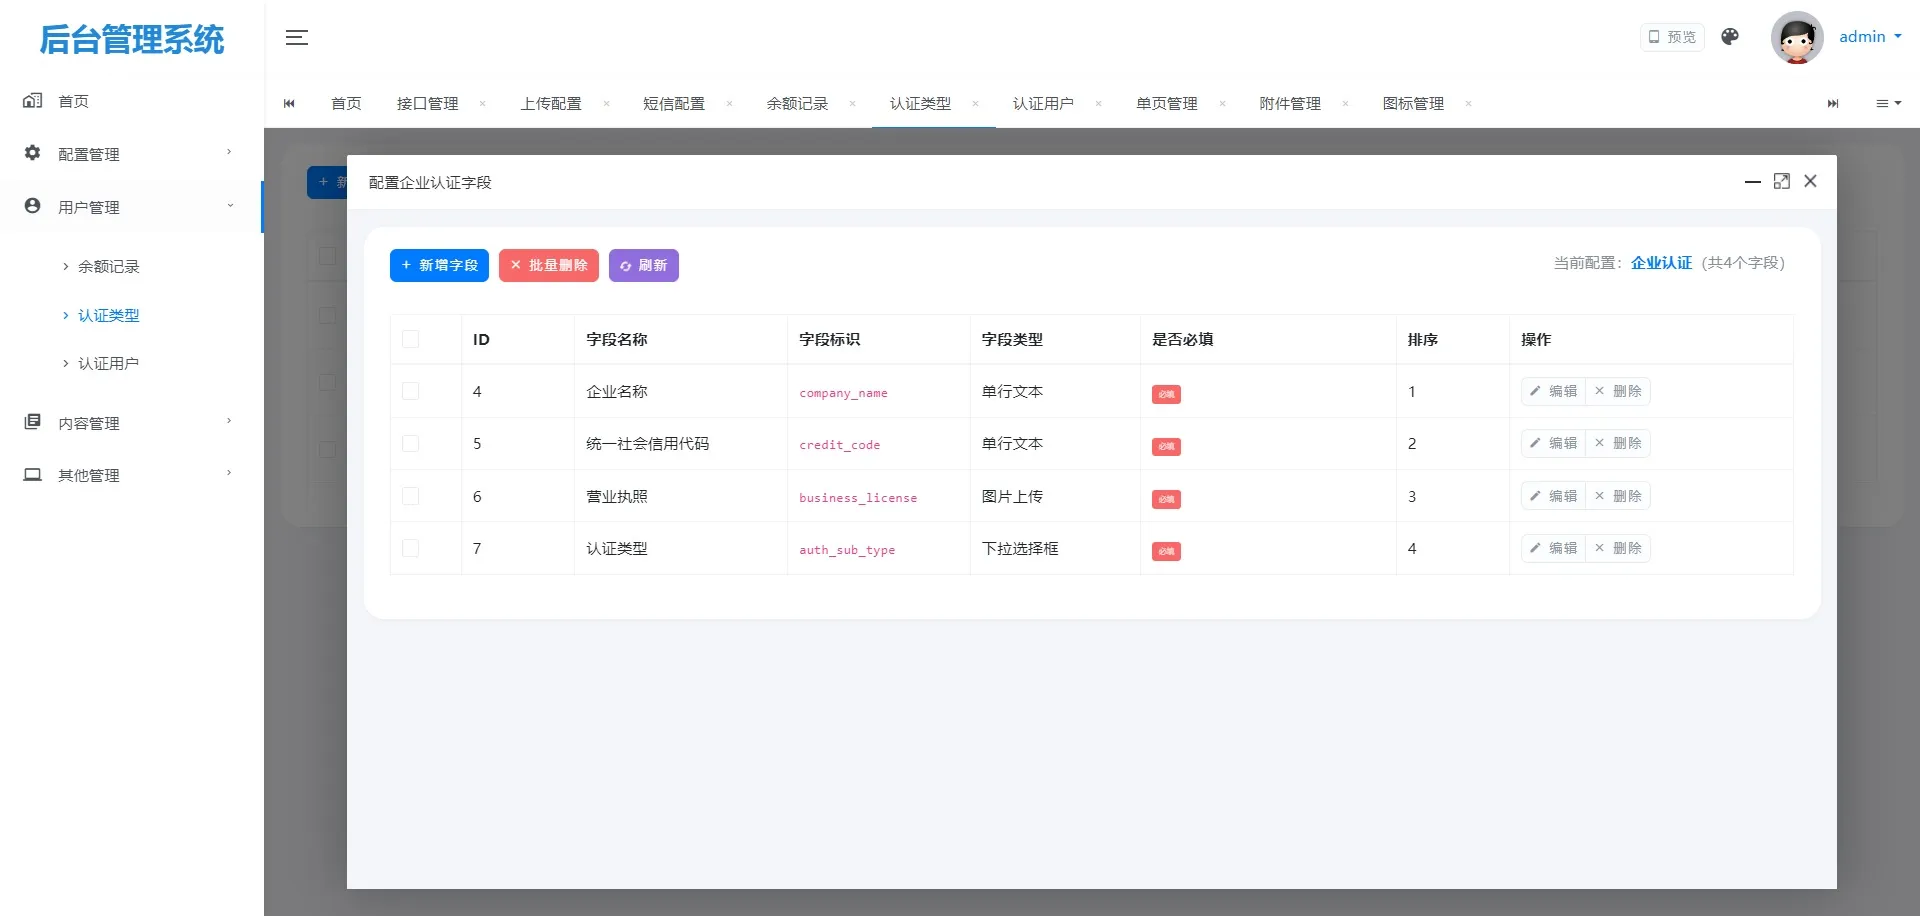The image size is (1920, 916).
Task: Click the 新增字段 button
Action: click(x=438, y=265)
